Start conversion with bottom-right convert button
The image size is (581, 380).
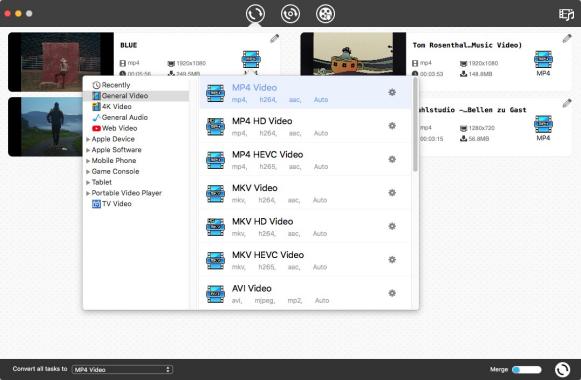[562, 369]
